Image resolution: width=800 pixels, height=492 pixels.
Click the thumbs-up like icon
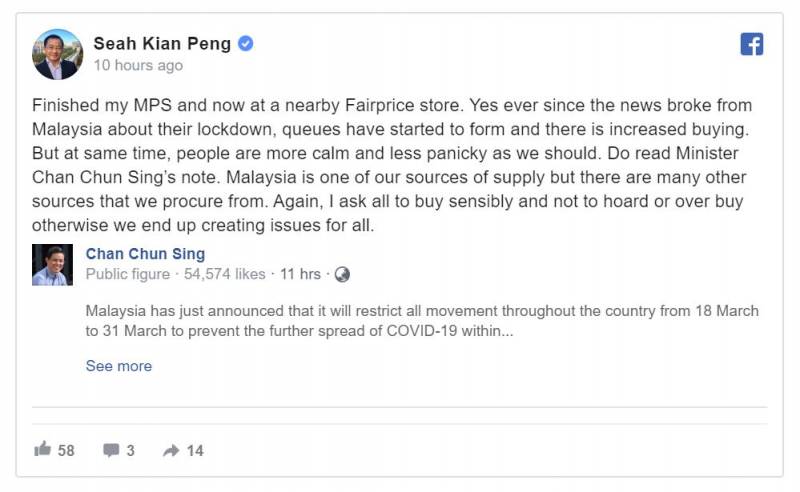point(42,450)
